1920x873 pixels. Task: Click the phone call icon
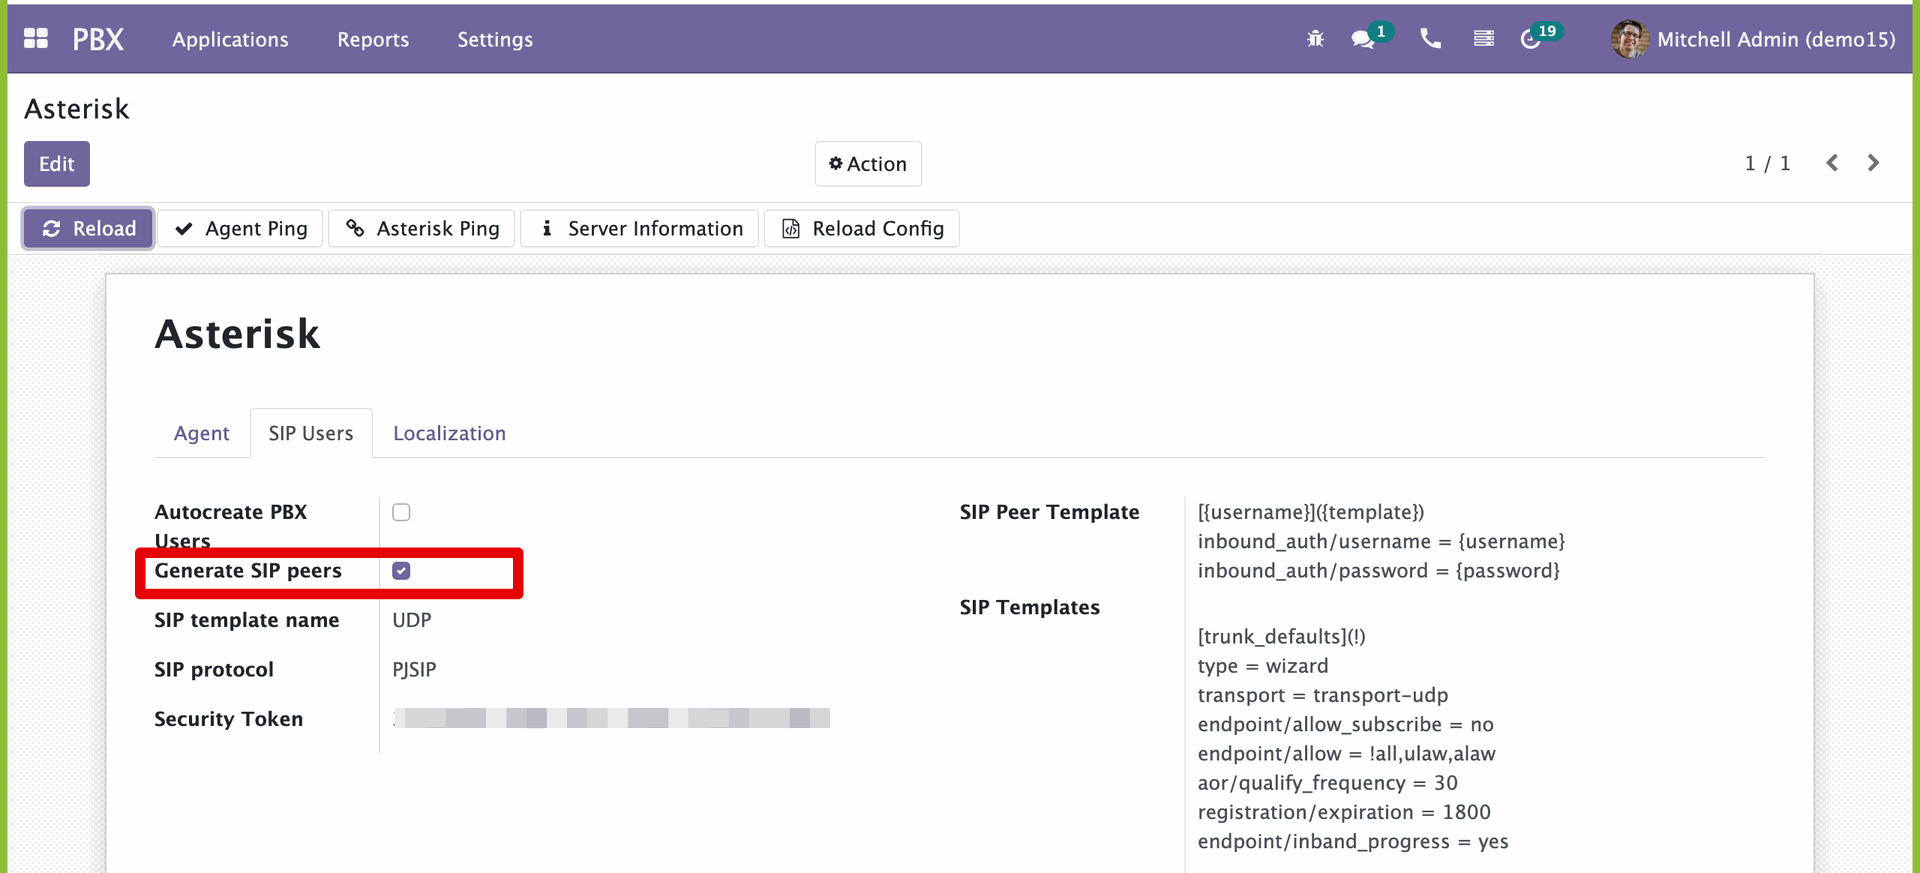tap(1430, 39)
